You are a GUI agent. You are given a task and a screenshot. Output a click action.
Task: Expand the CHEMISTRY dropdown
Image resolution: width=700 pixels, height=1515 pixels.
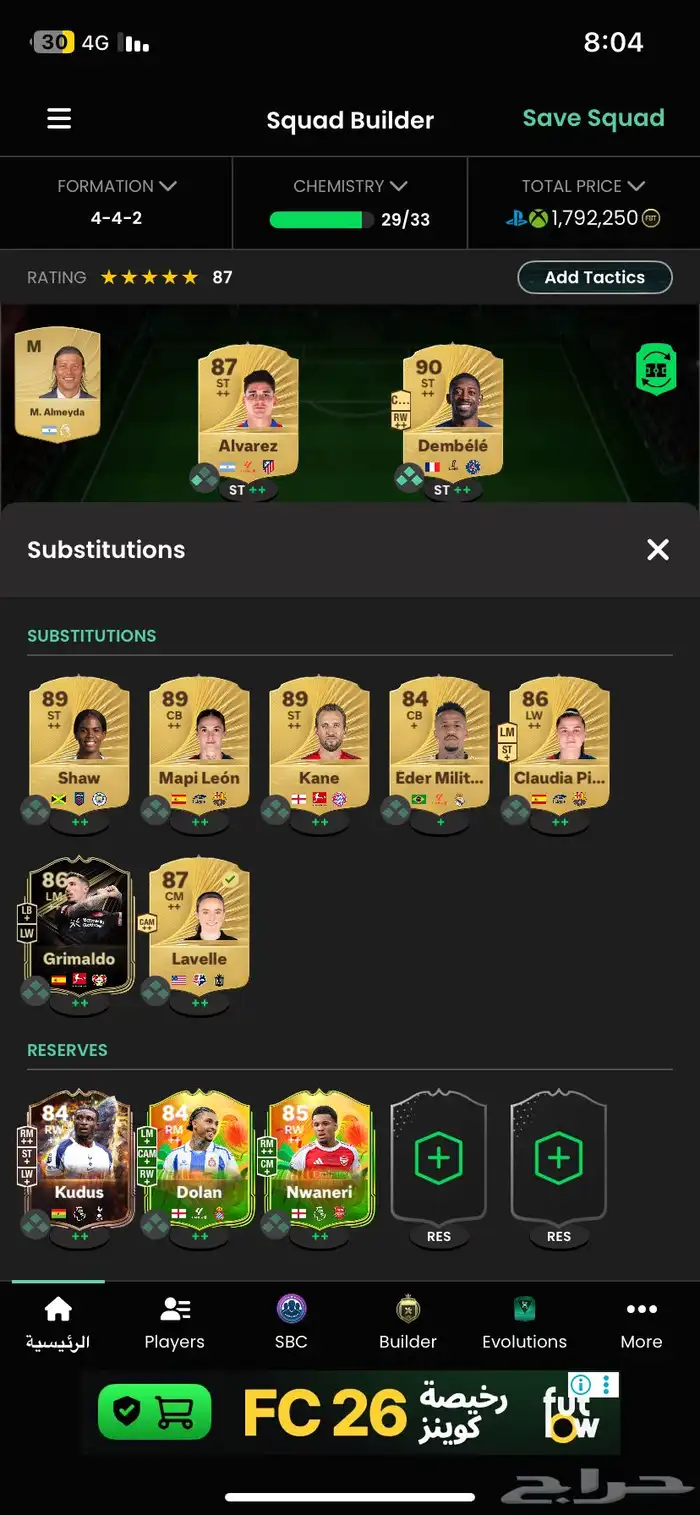pyautogui.click(x=350, y=186)
